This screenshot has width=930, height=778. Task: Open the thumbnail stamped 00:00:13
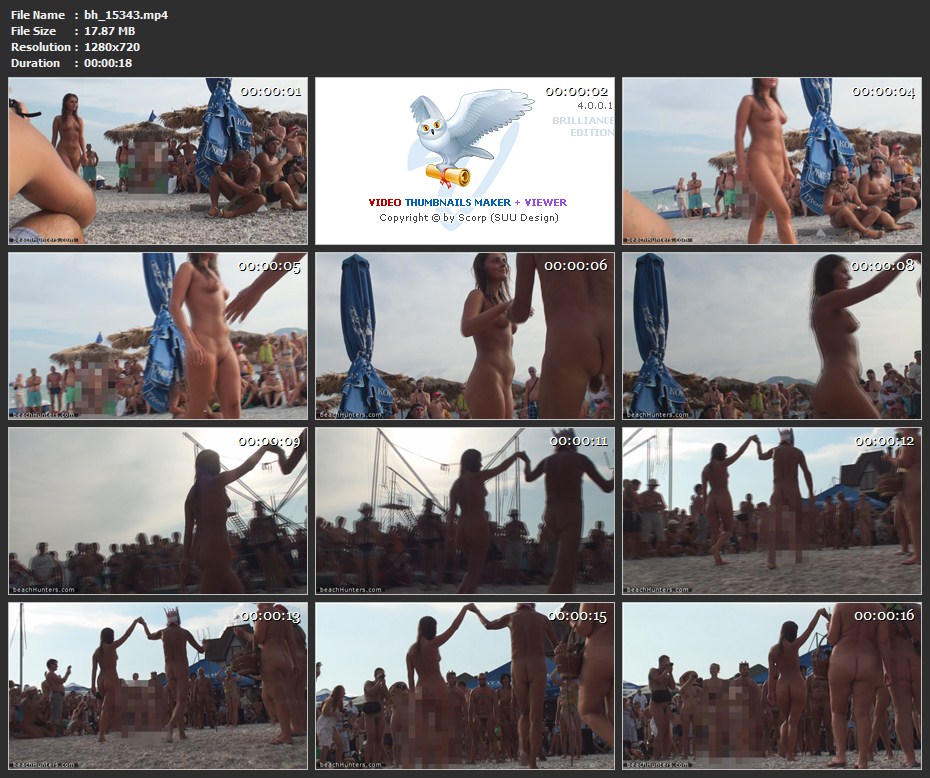tap(158, 686)
